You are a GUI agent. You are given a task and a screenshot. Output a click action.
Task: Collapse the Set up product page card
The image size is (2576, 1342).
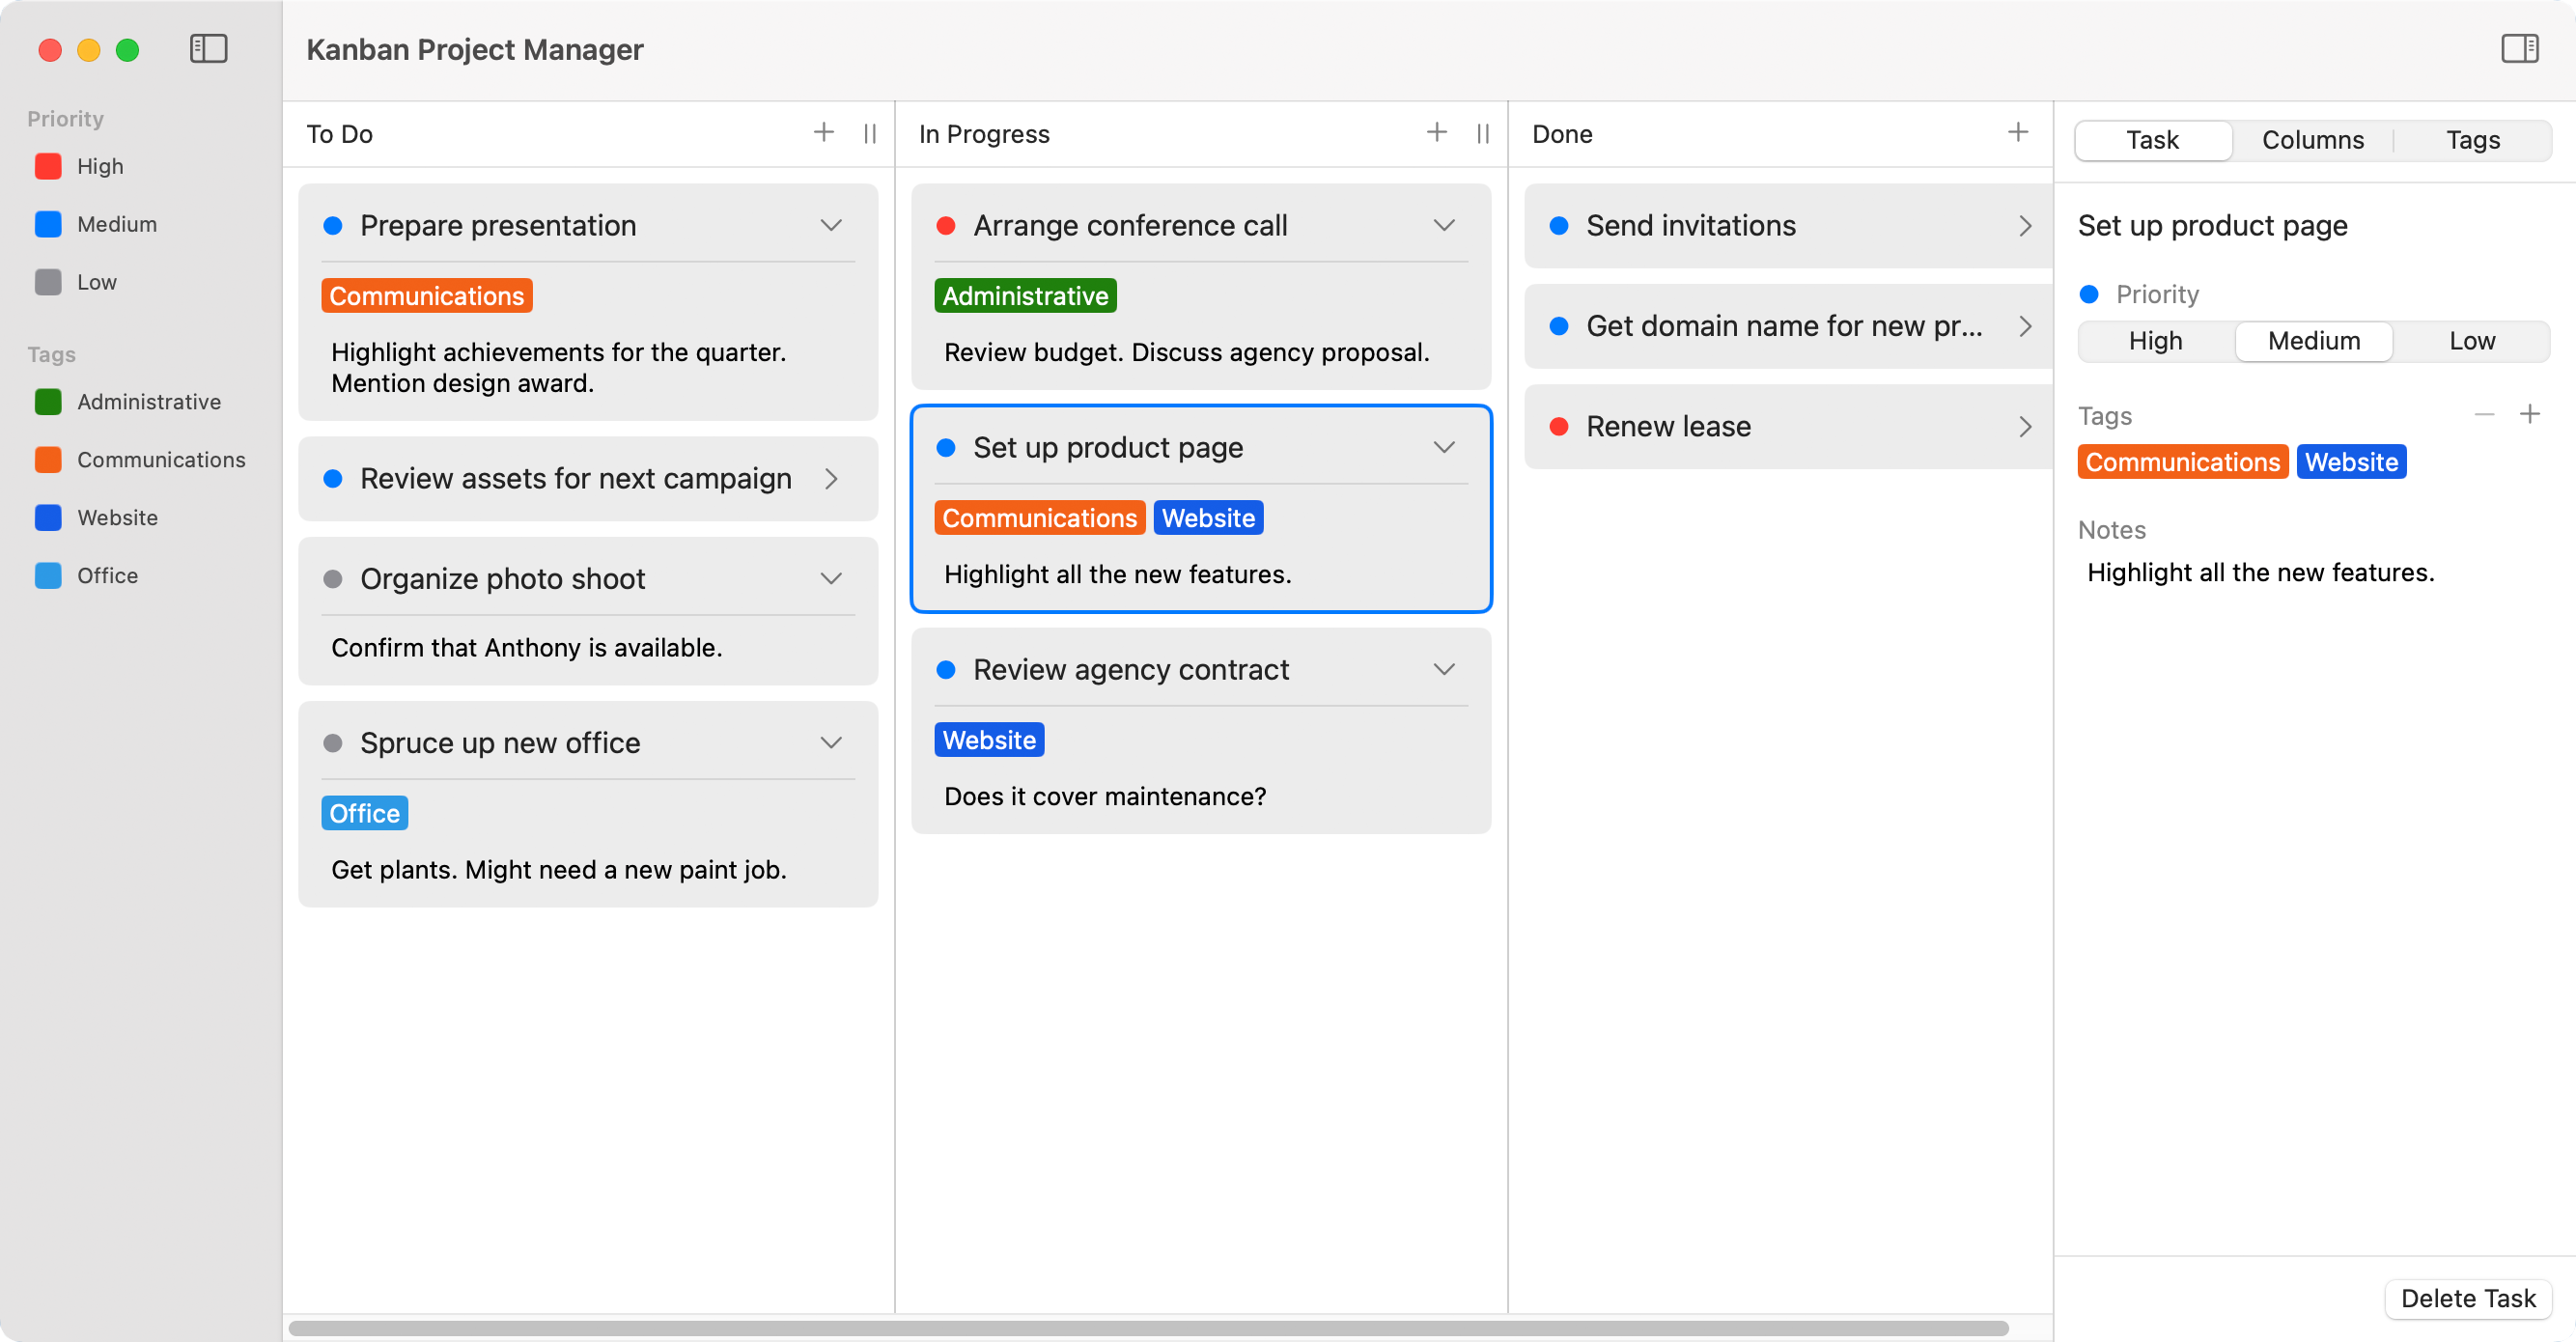pos(1444,447)
